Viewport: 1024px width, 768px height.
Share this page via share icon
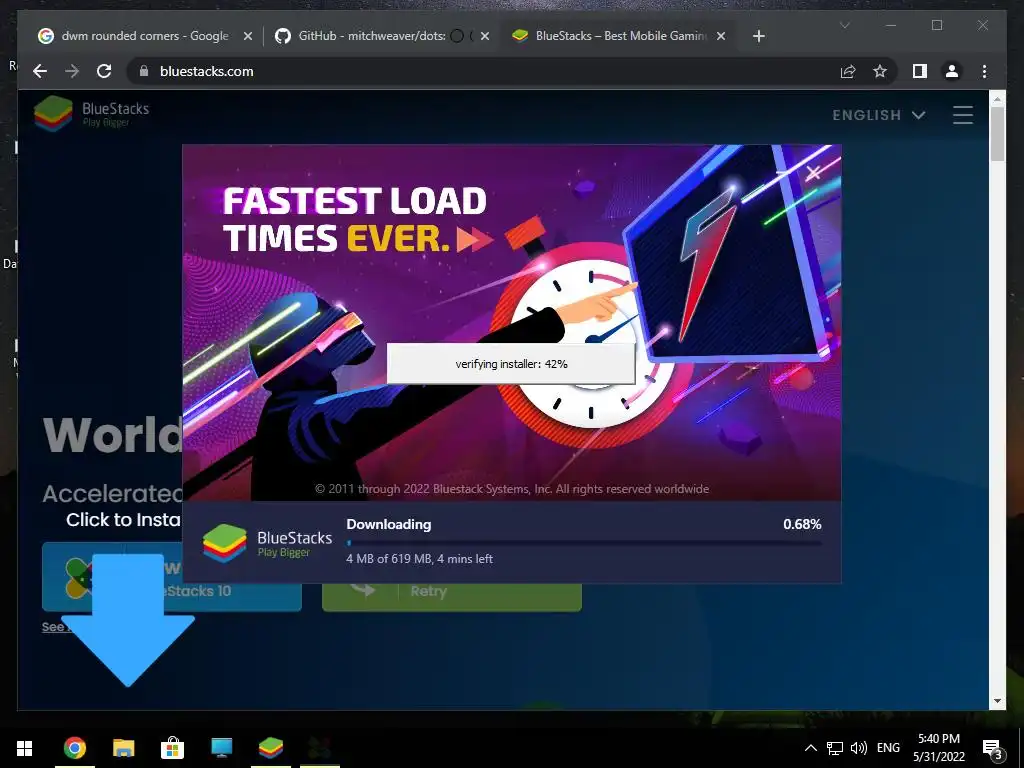pos(848,71)
